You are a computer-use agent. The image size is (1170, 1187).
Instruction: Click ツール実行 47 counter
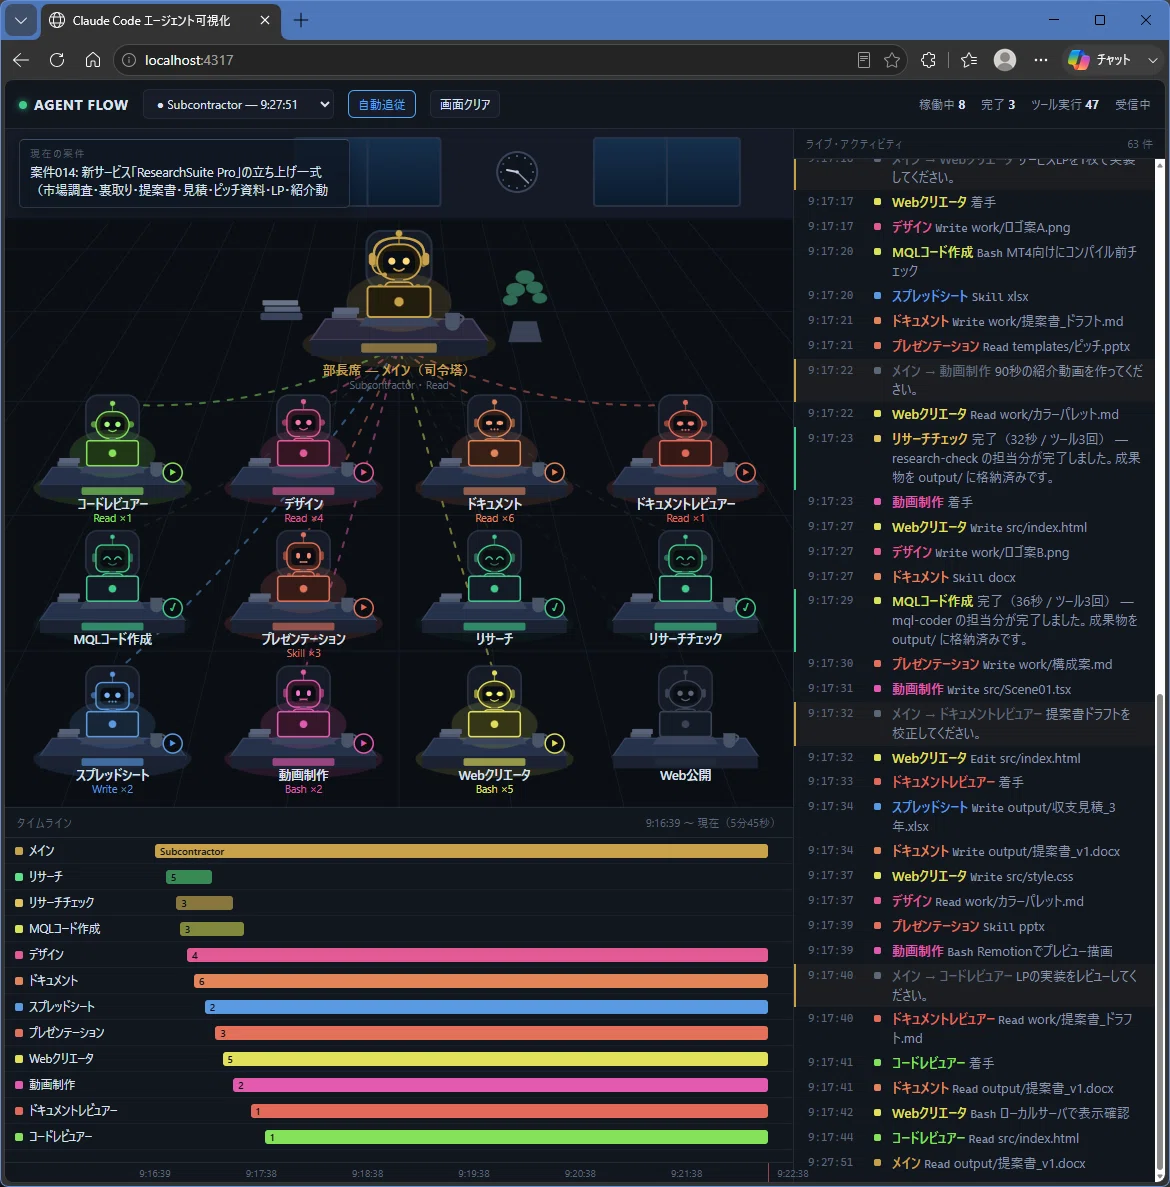coord(1064,104)
